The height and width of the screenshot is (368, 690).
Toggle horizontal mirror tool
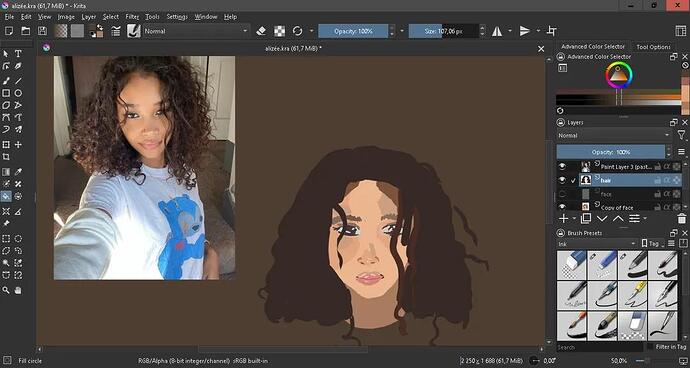(x=497, y=31)
